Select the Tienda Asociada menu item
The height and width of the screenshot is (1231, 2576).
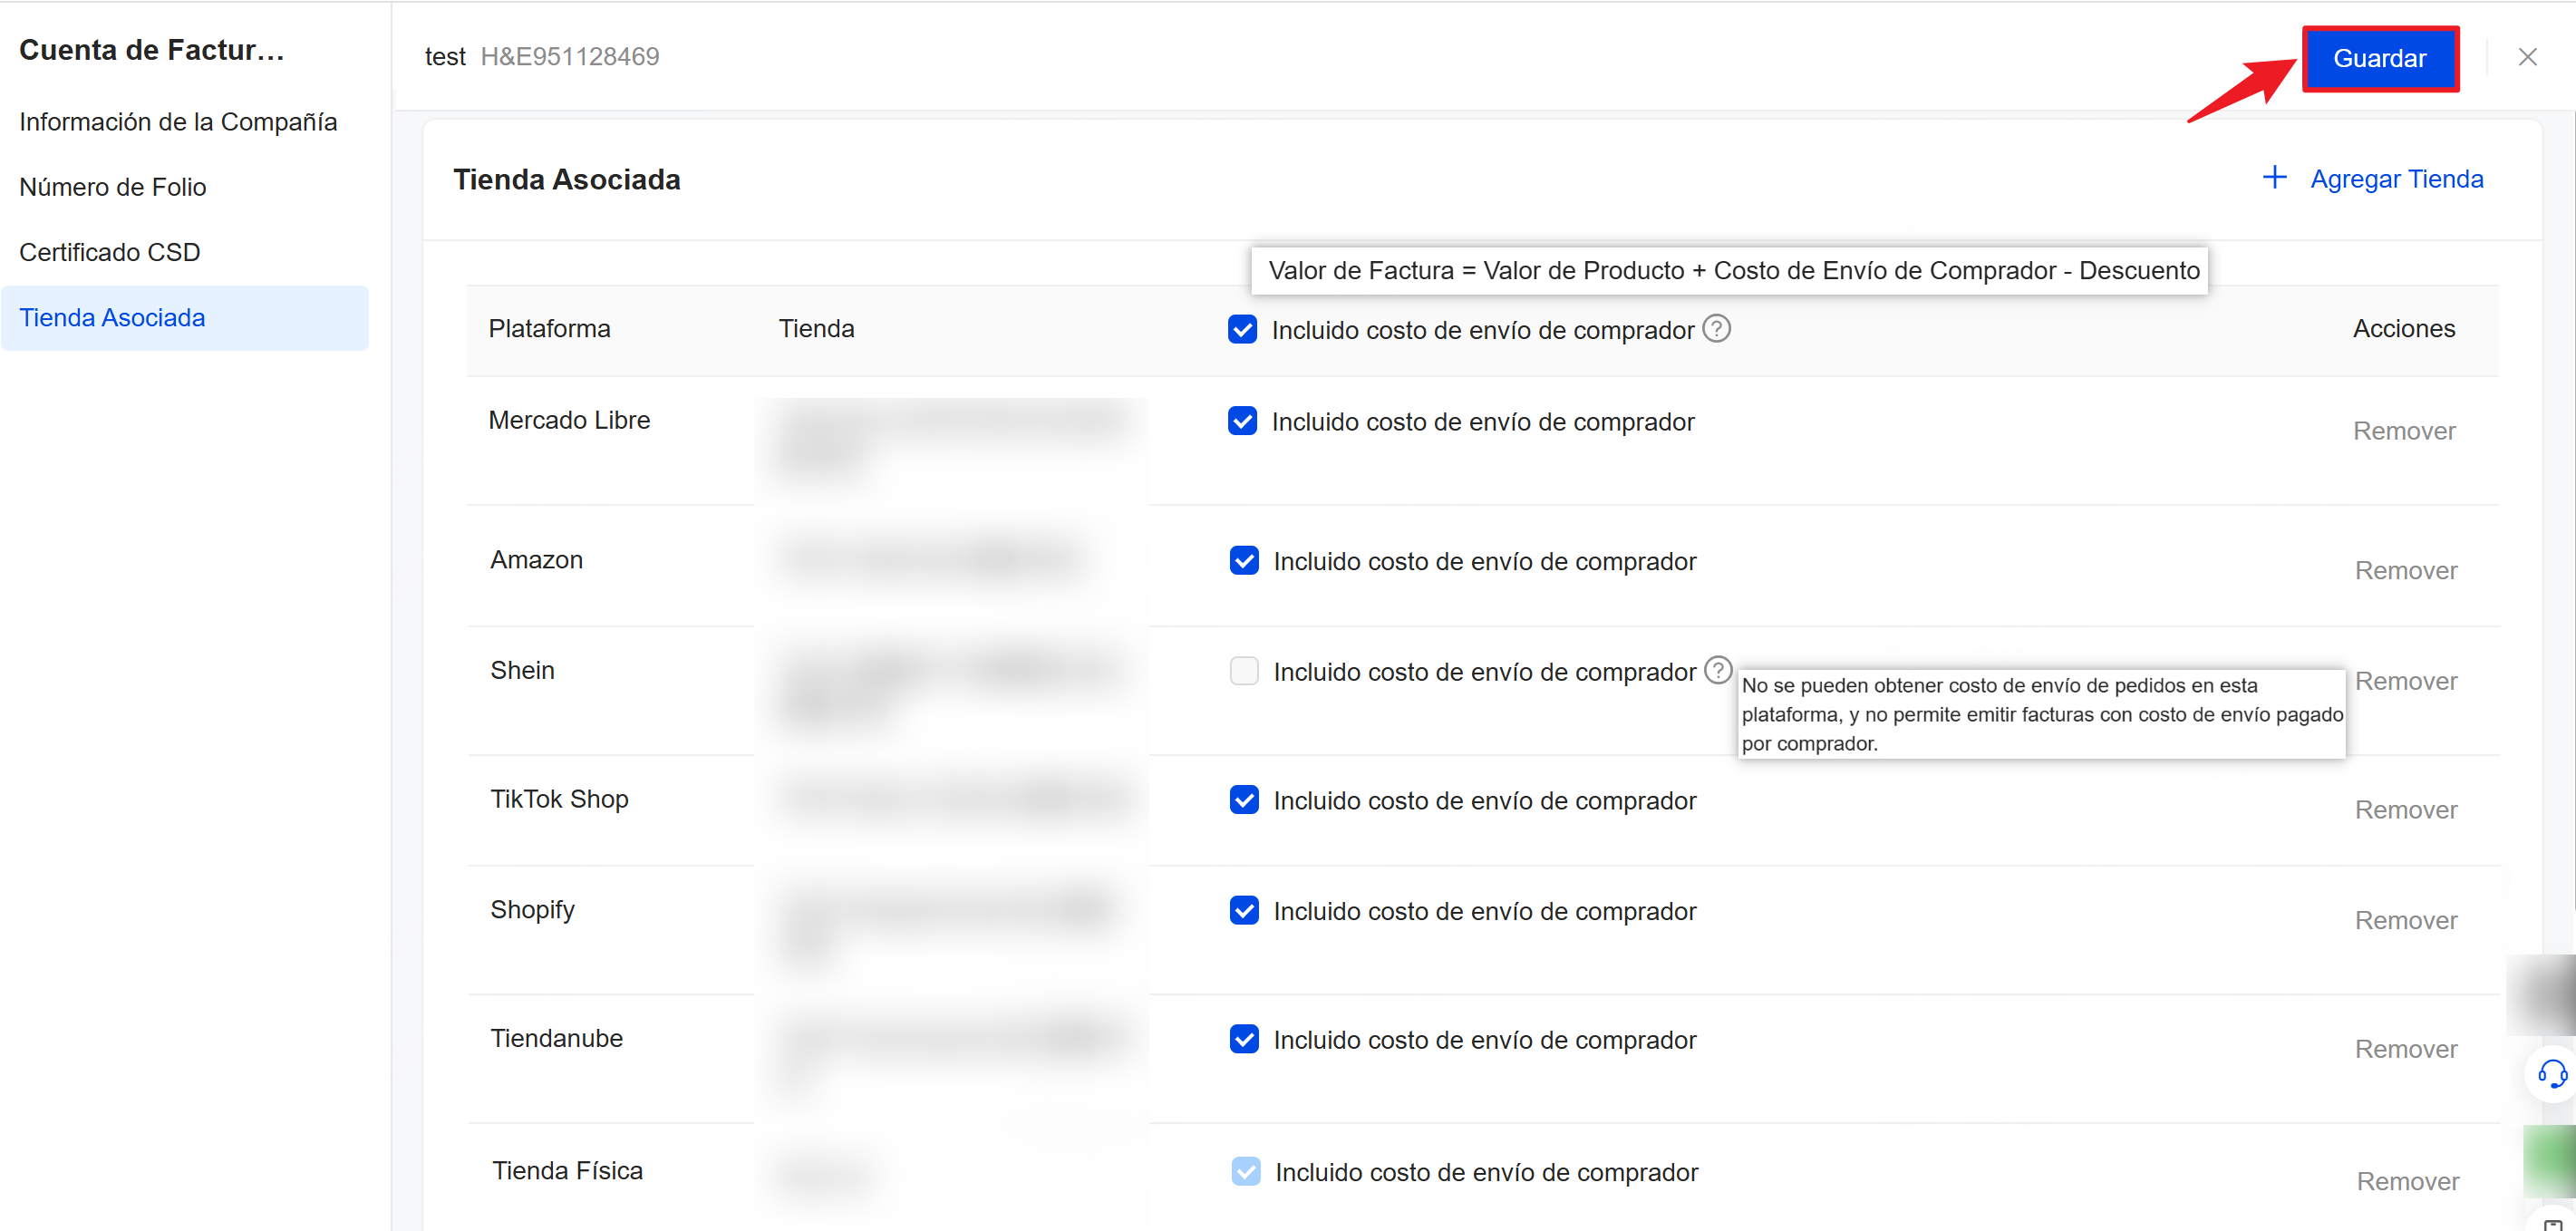tap(185, 318)
